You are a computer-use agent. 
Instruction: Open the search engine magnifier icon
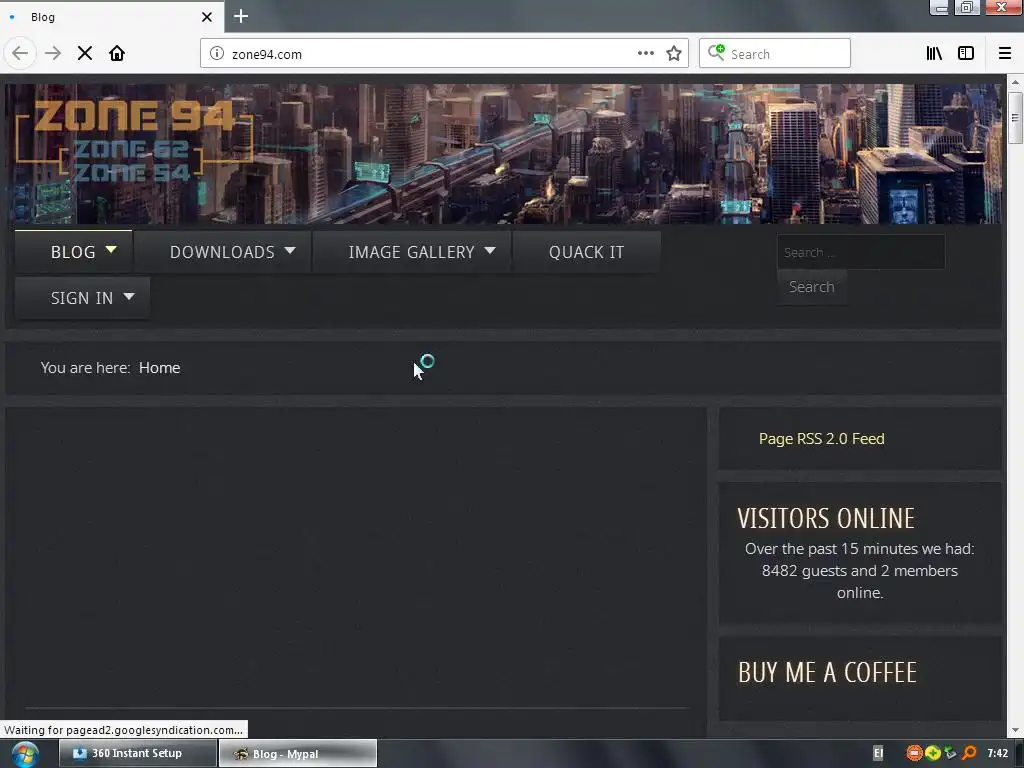click(x=716, y=53)
